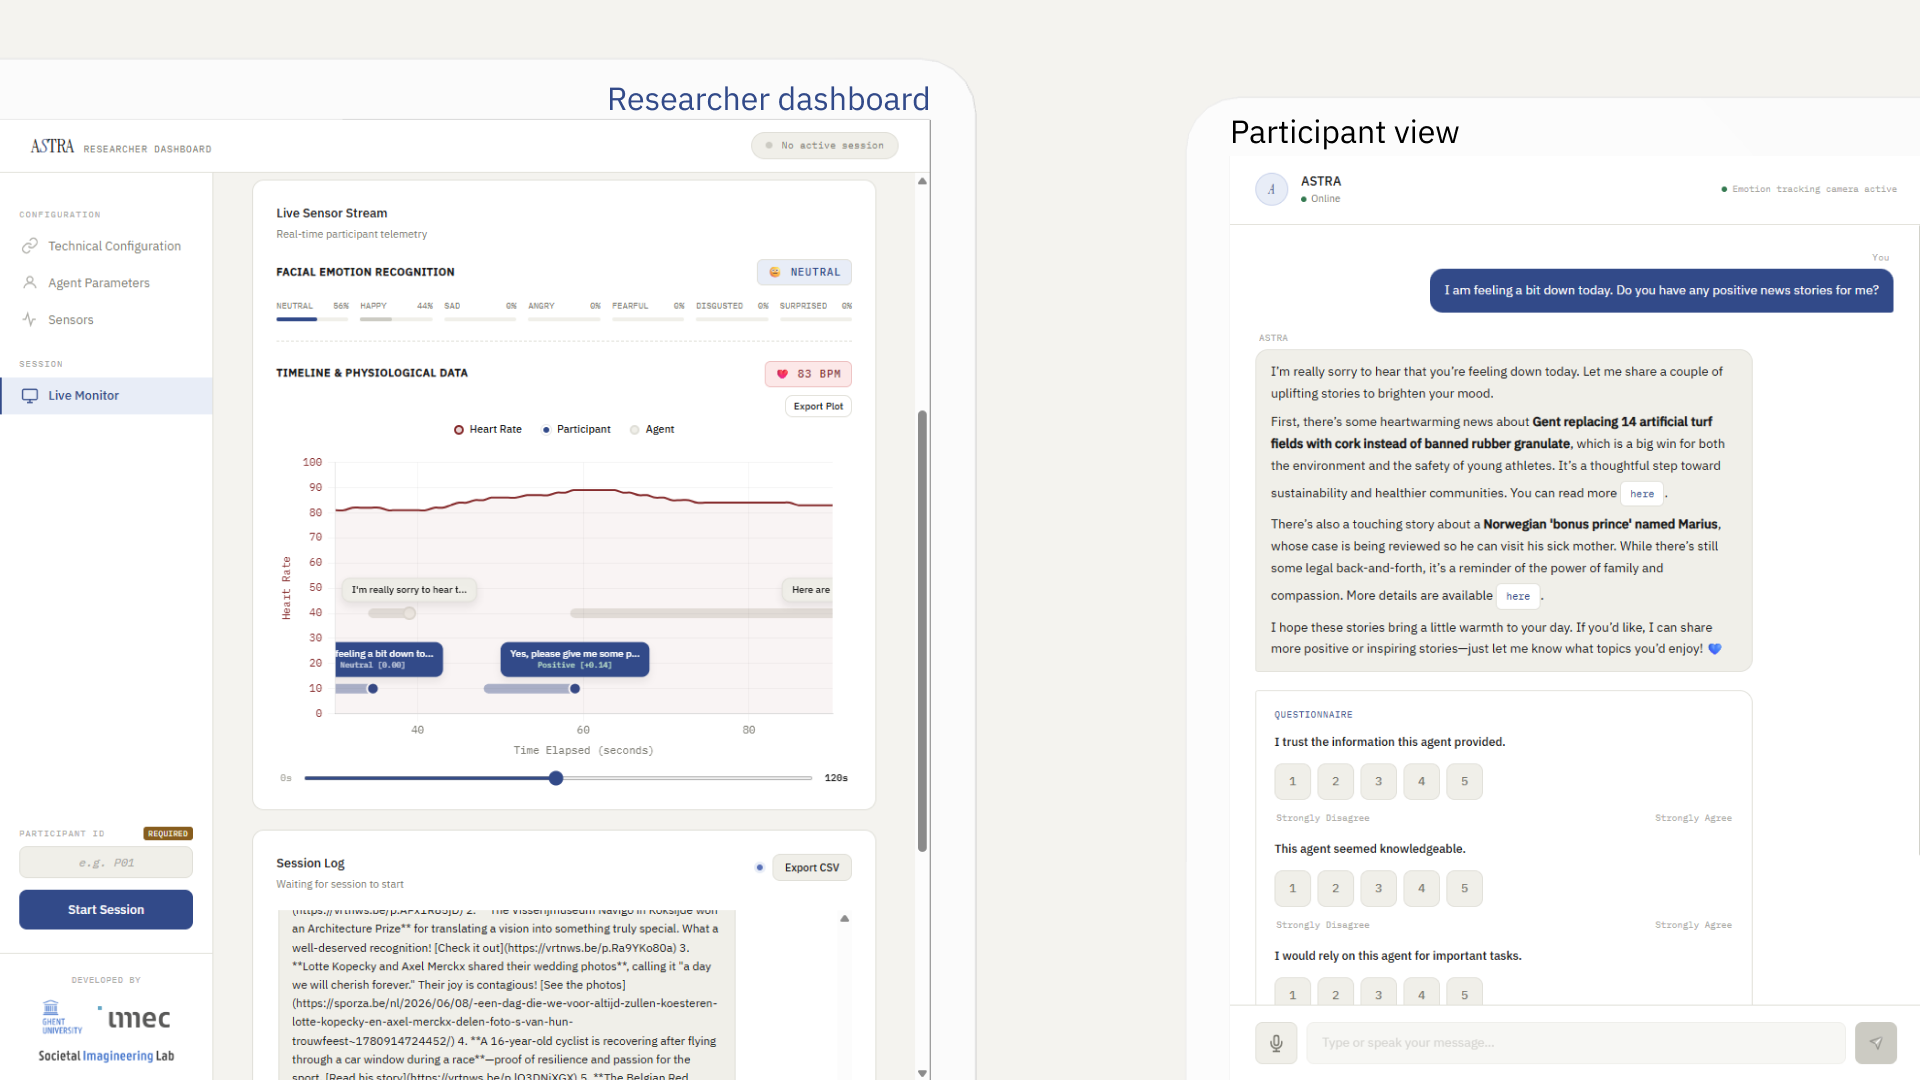Rate trust in information as 2

1336,782
